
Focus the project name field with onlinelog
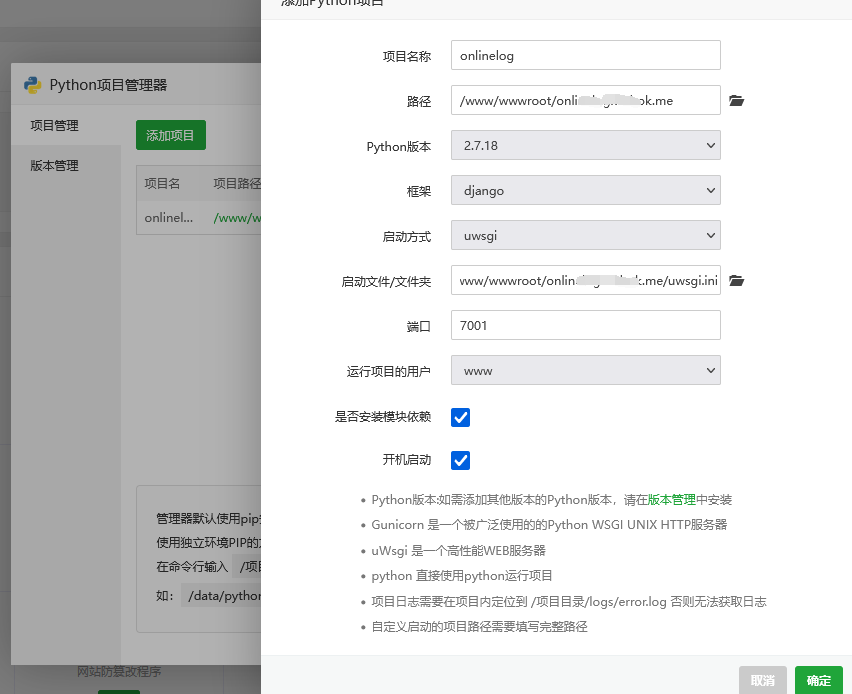pyautogui.click(x=586, y=55)
